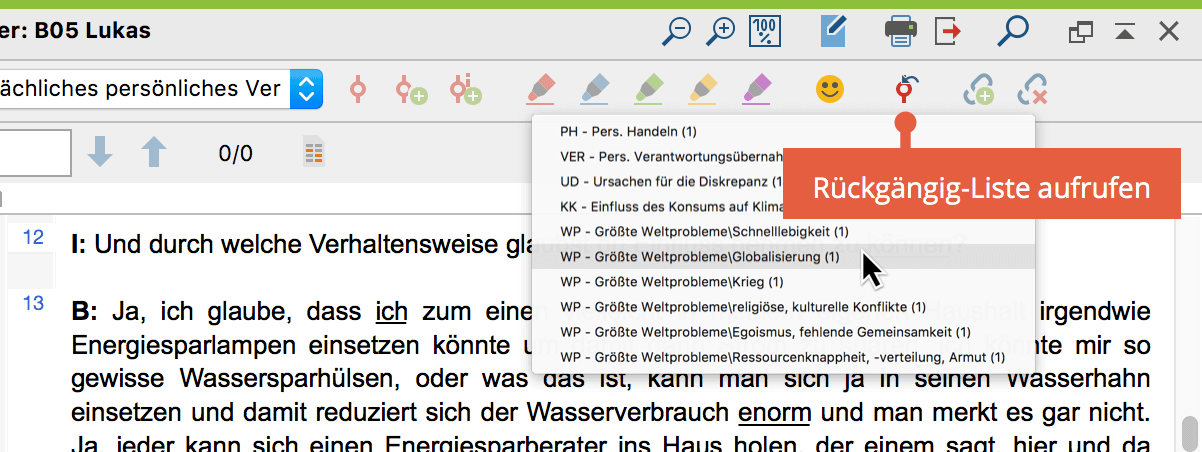Highlight with blue marker
1202x452 pixels.
coord(595,90)
